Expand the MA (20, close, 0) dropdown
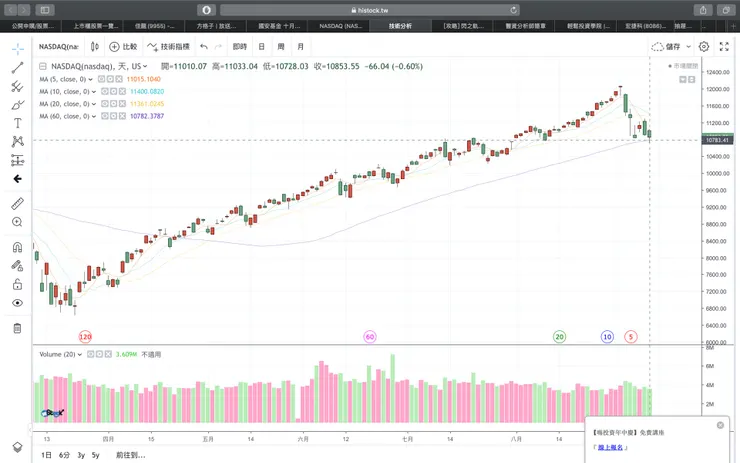The height and width of the screenshot is (463, 740). (93, 104)
